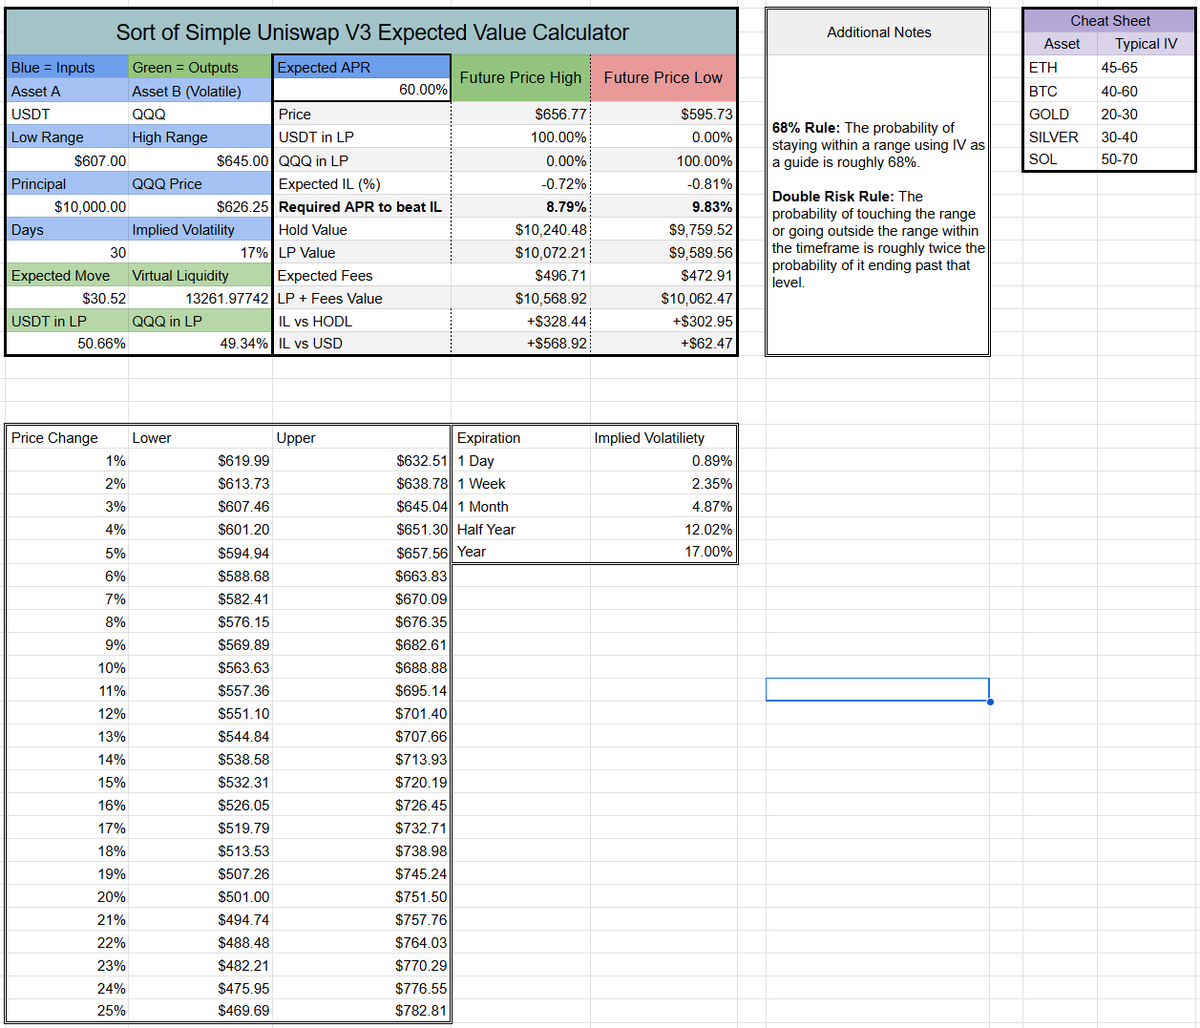Select the Asset B cell containing QQQ
Screen dimensions: 1200x1028
point(200,114)
